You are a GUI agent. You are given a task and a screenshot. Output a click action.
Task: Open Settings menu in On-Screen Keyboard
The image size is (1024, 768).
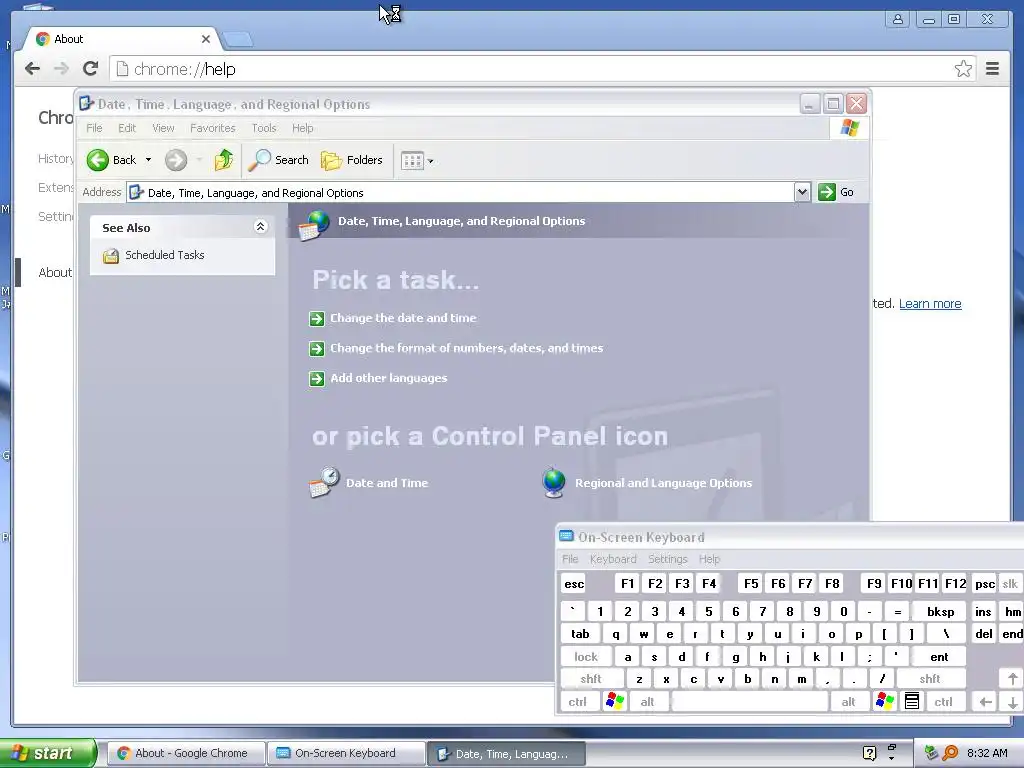667,559
